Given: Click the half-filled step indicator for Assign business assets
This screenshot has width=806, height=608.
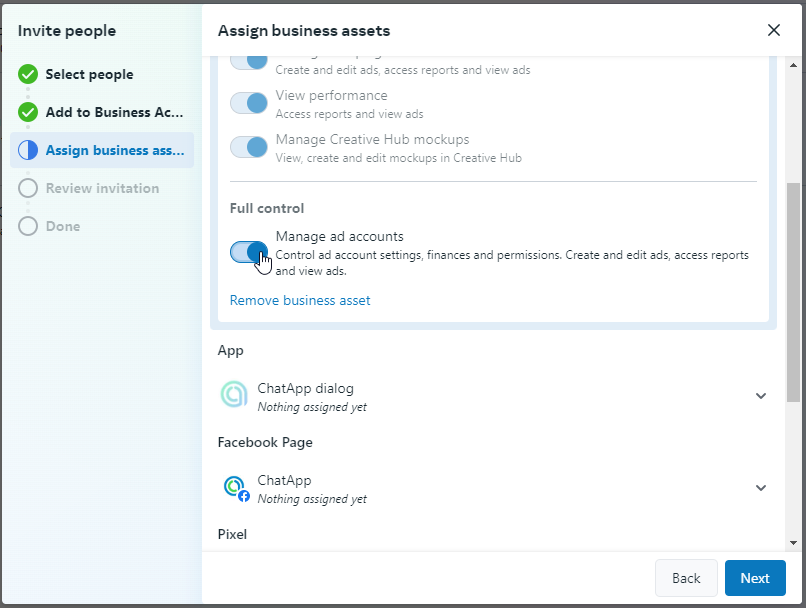Looking at the screenshot, I should (28, 150).
